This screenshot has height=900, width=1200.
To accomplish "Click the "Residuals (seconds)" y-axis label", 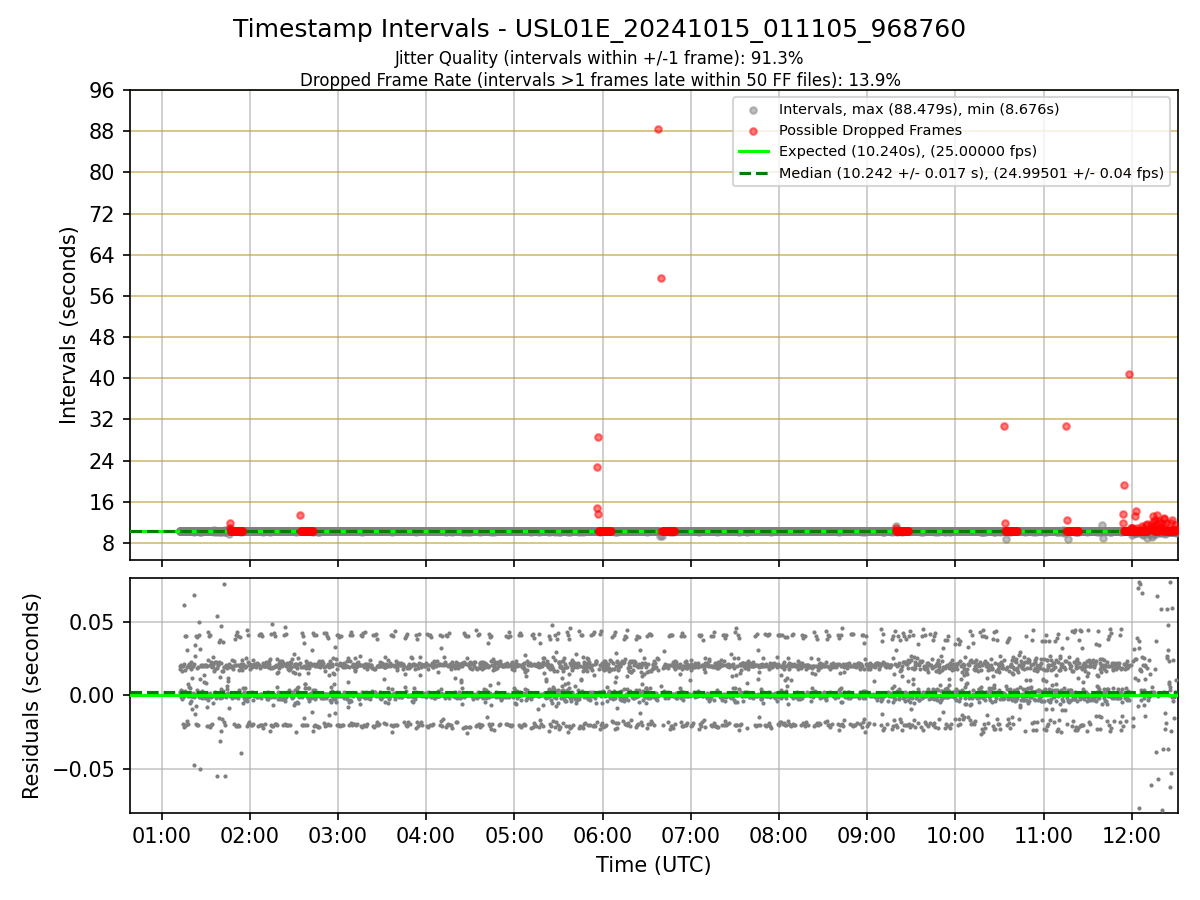I will 32,696.
